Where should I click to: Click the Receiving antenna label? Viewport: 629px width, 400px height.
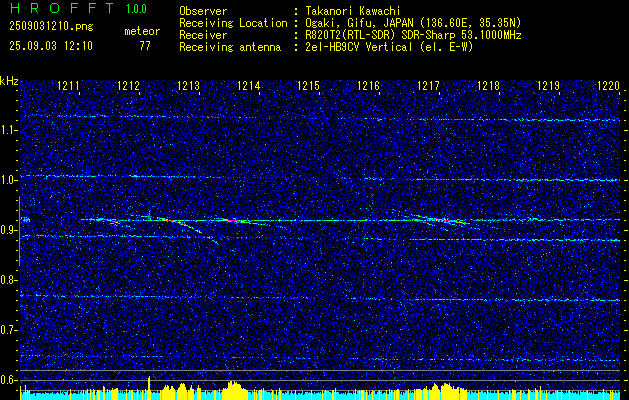tap(230, 47)
